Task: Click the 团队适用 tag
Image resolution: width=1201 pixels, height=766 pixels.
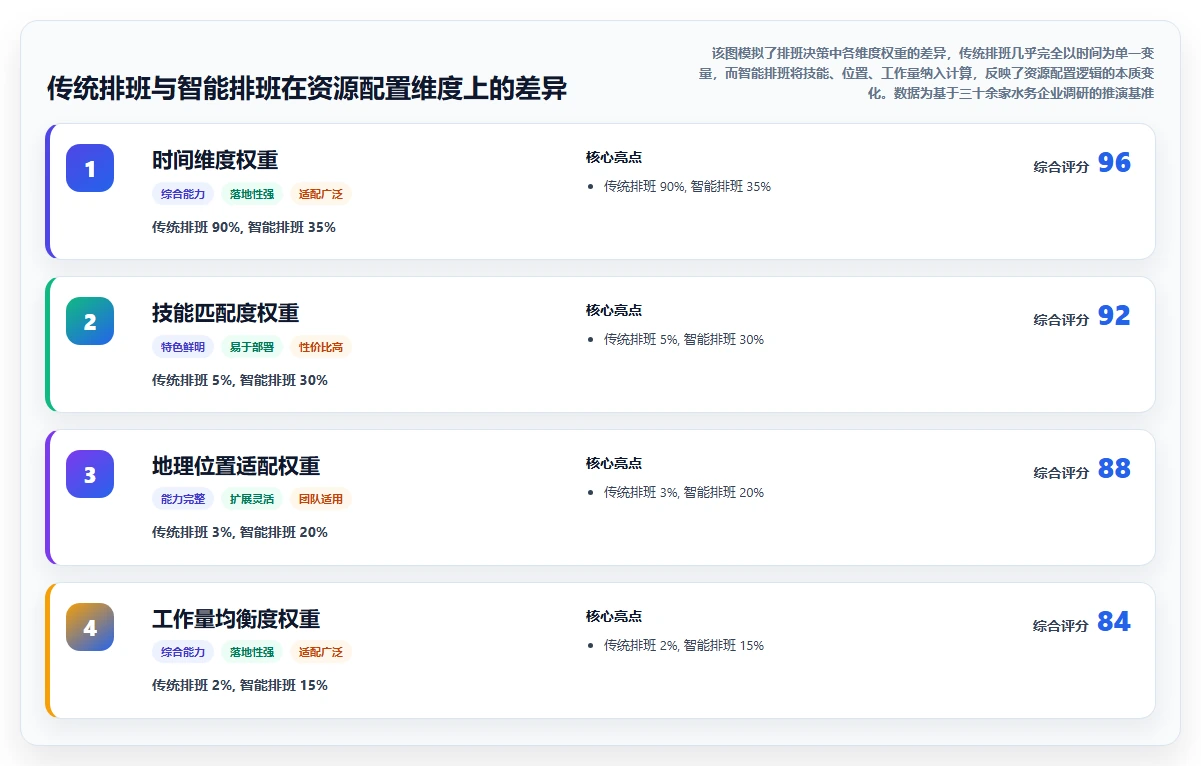Action: pos(321,499)
